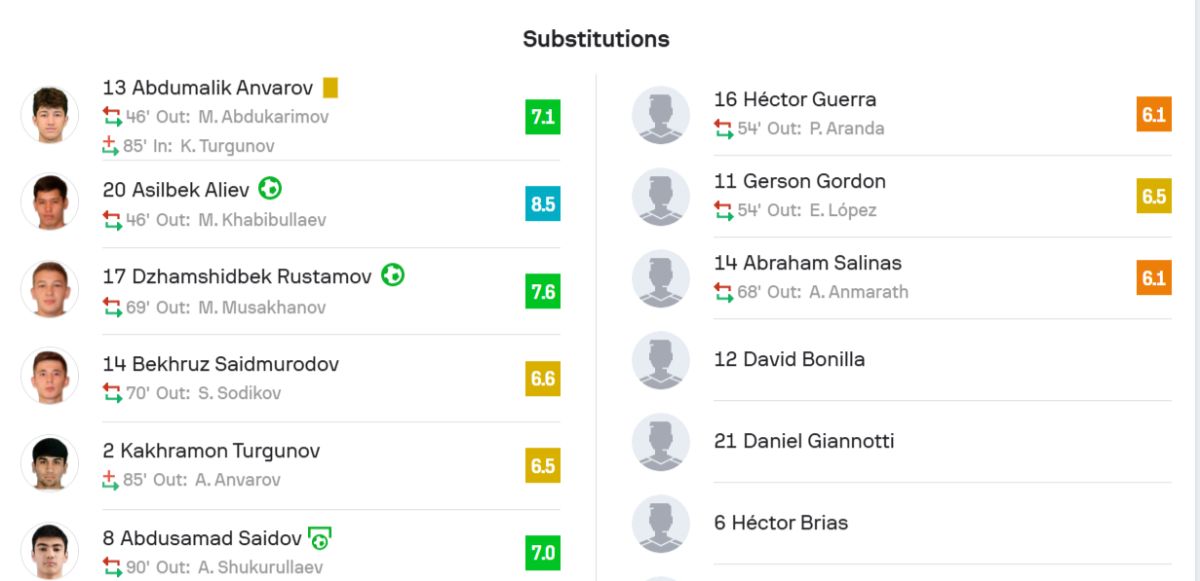This screenshot has width=1200, height=581.
Task: Click the substitution icon under Abraham Salinas
Action: coord(723,292)
